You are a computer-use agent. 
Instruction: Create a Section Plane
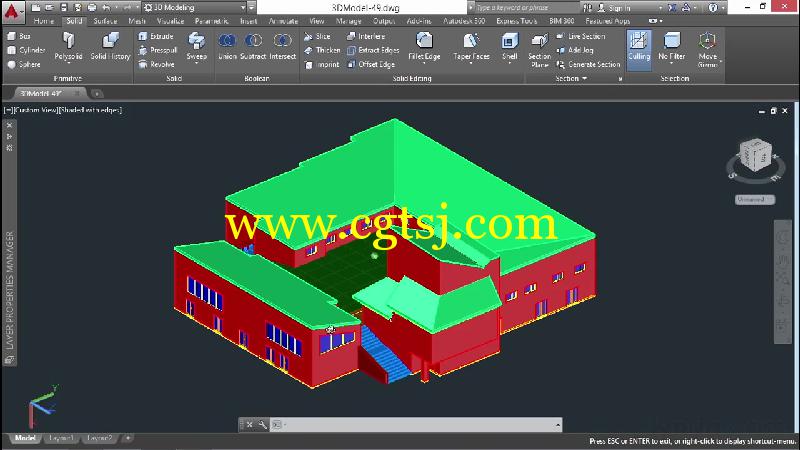(539, 50)
